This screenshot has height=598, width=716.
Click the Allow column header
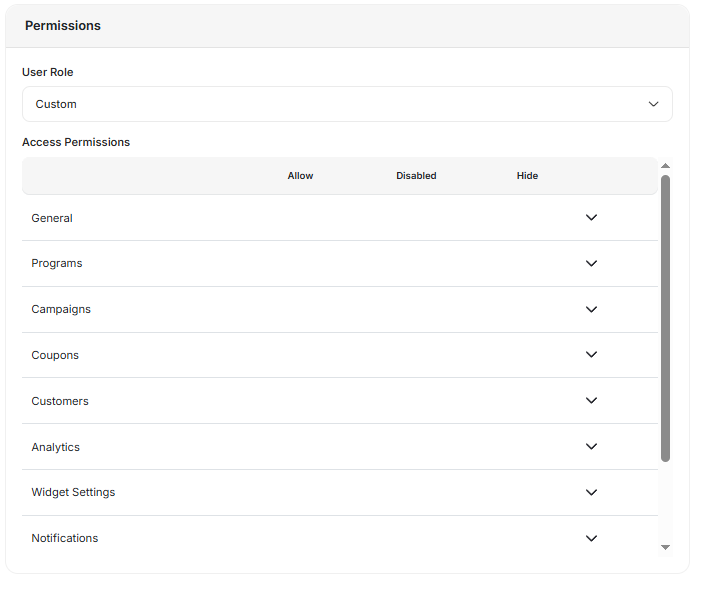point(300,176)
